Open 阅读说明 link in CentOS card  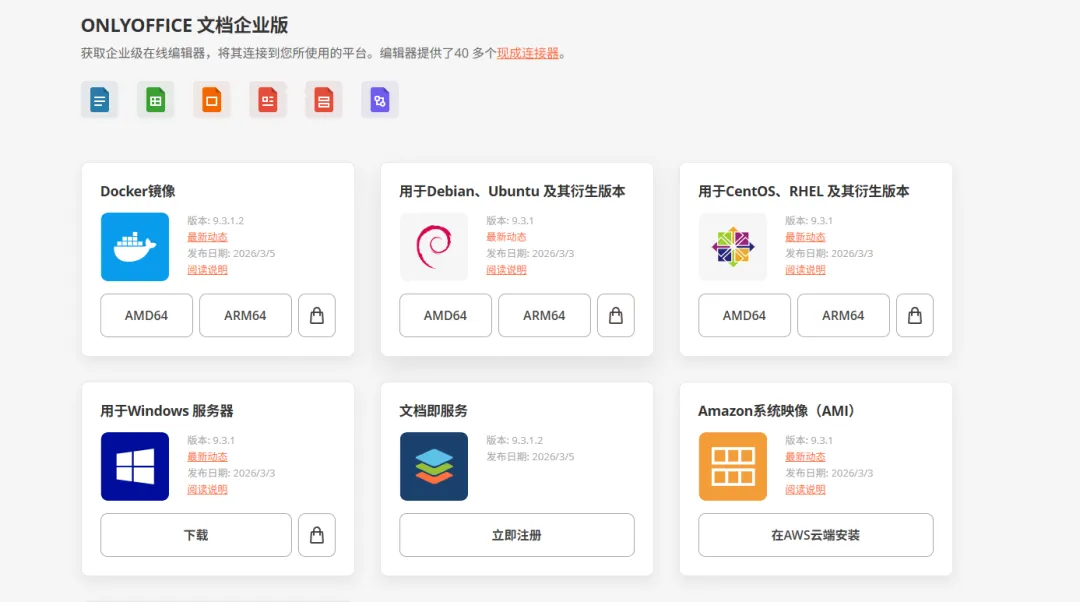(805, 270)
